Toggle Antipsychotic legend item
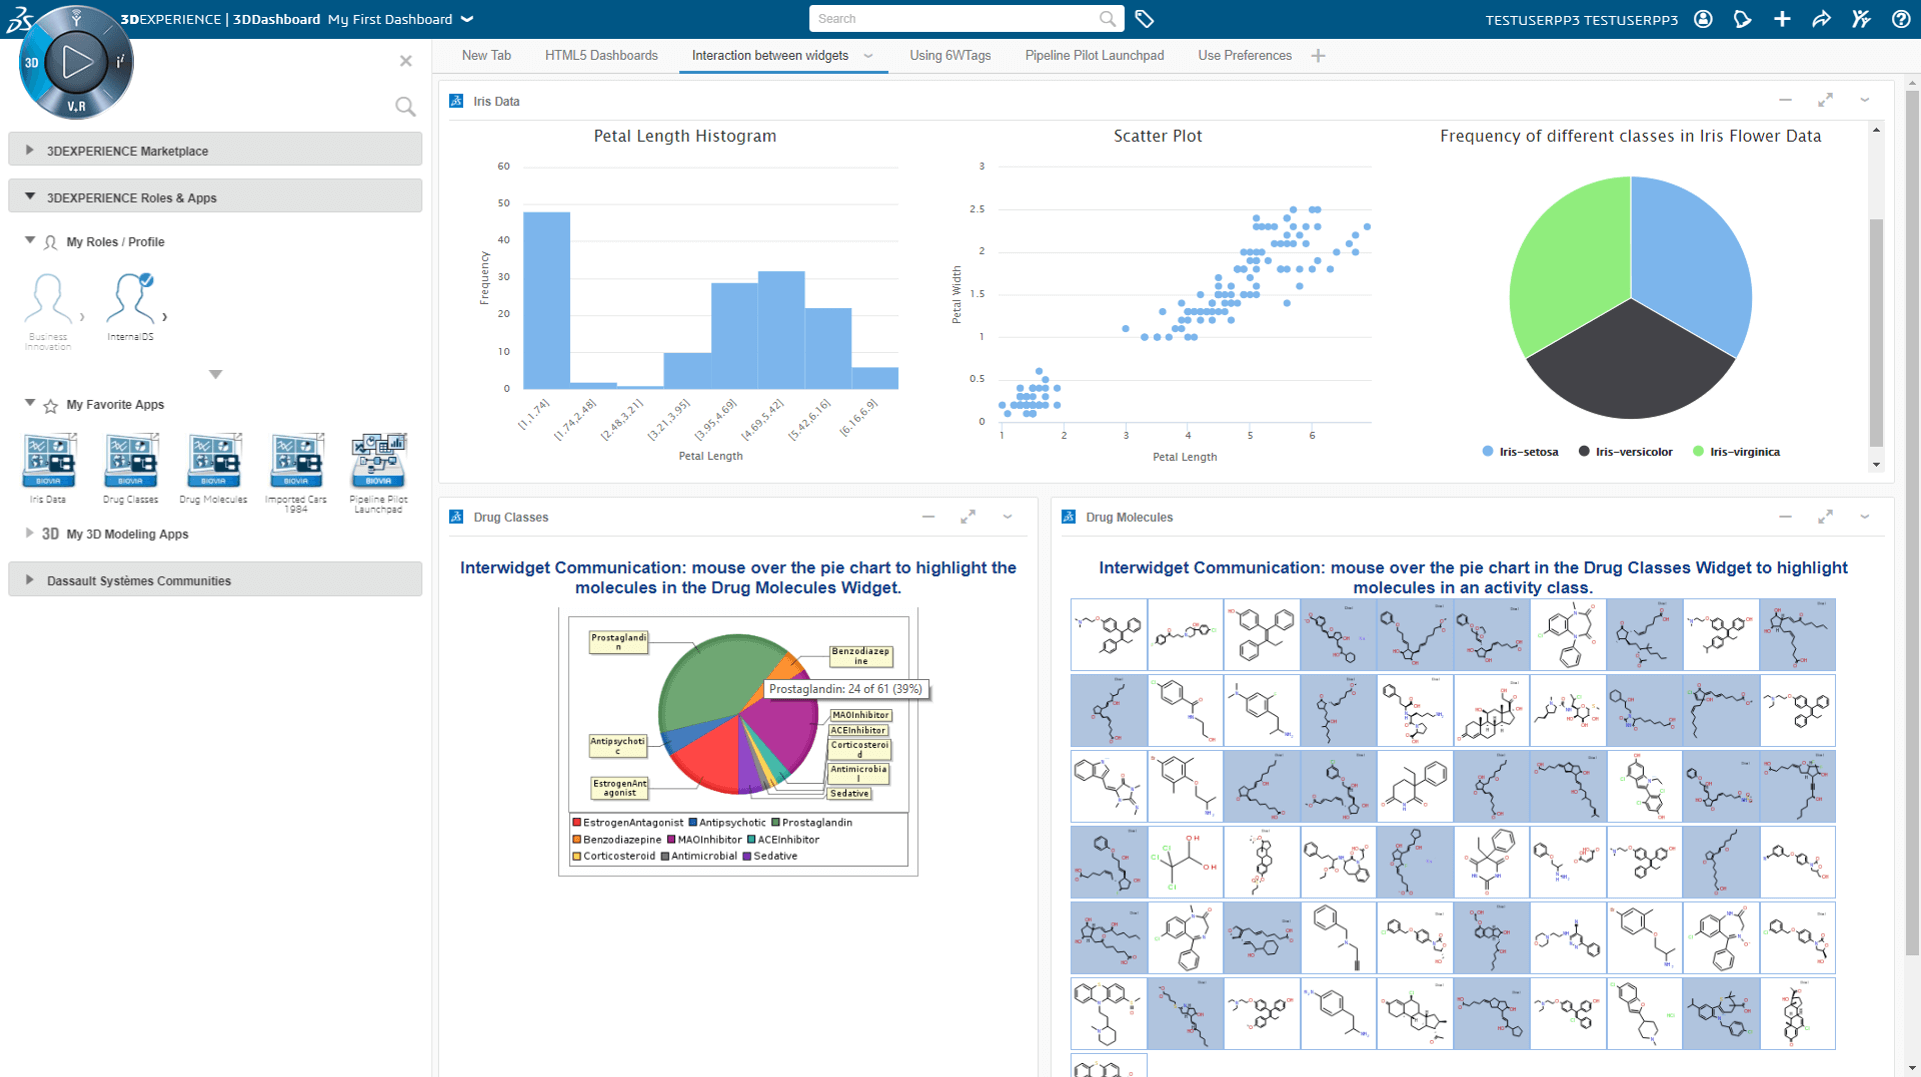The image size is (1921, 1077). pos(727,822)
